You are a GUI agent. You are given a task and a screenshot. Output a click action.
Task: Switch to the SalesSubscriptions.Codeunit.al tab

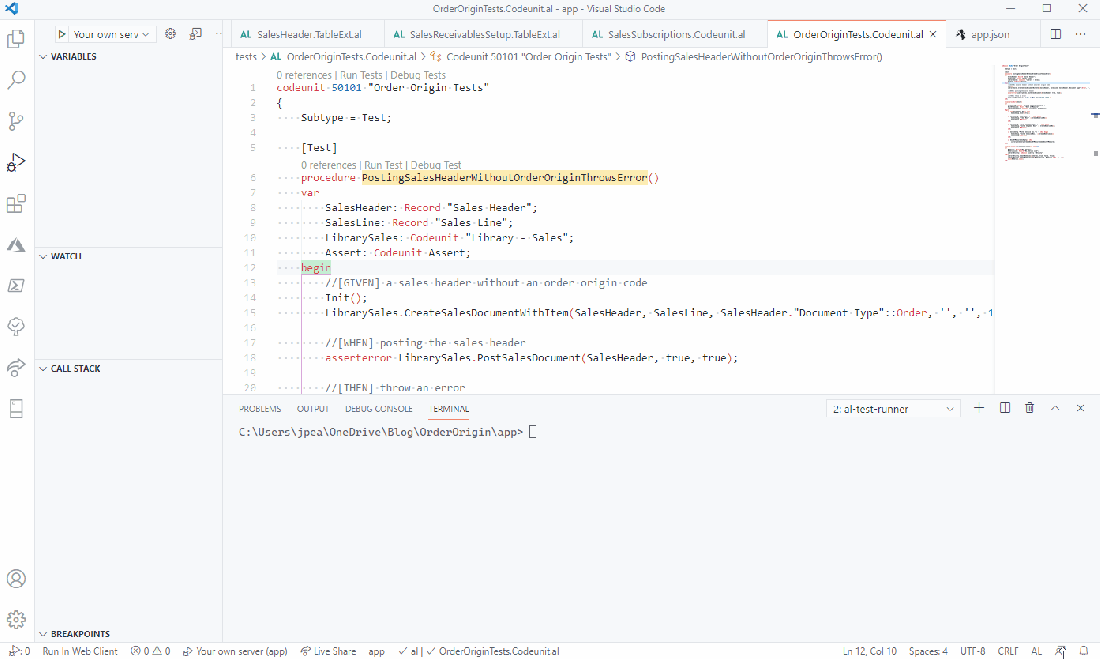pos(670,34)
